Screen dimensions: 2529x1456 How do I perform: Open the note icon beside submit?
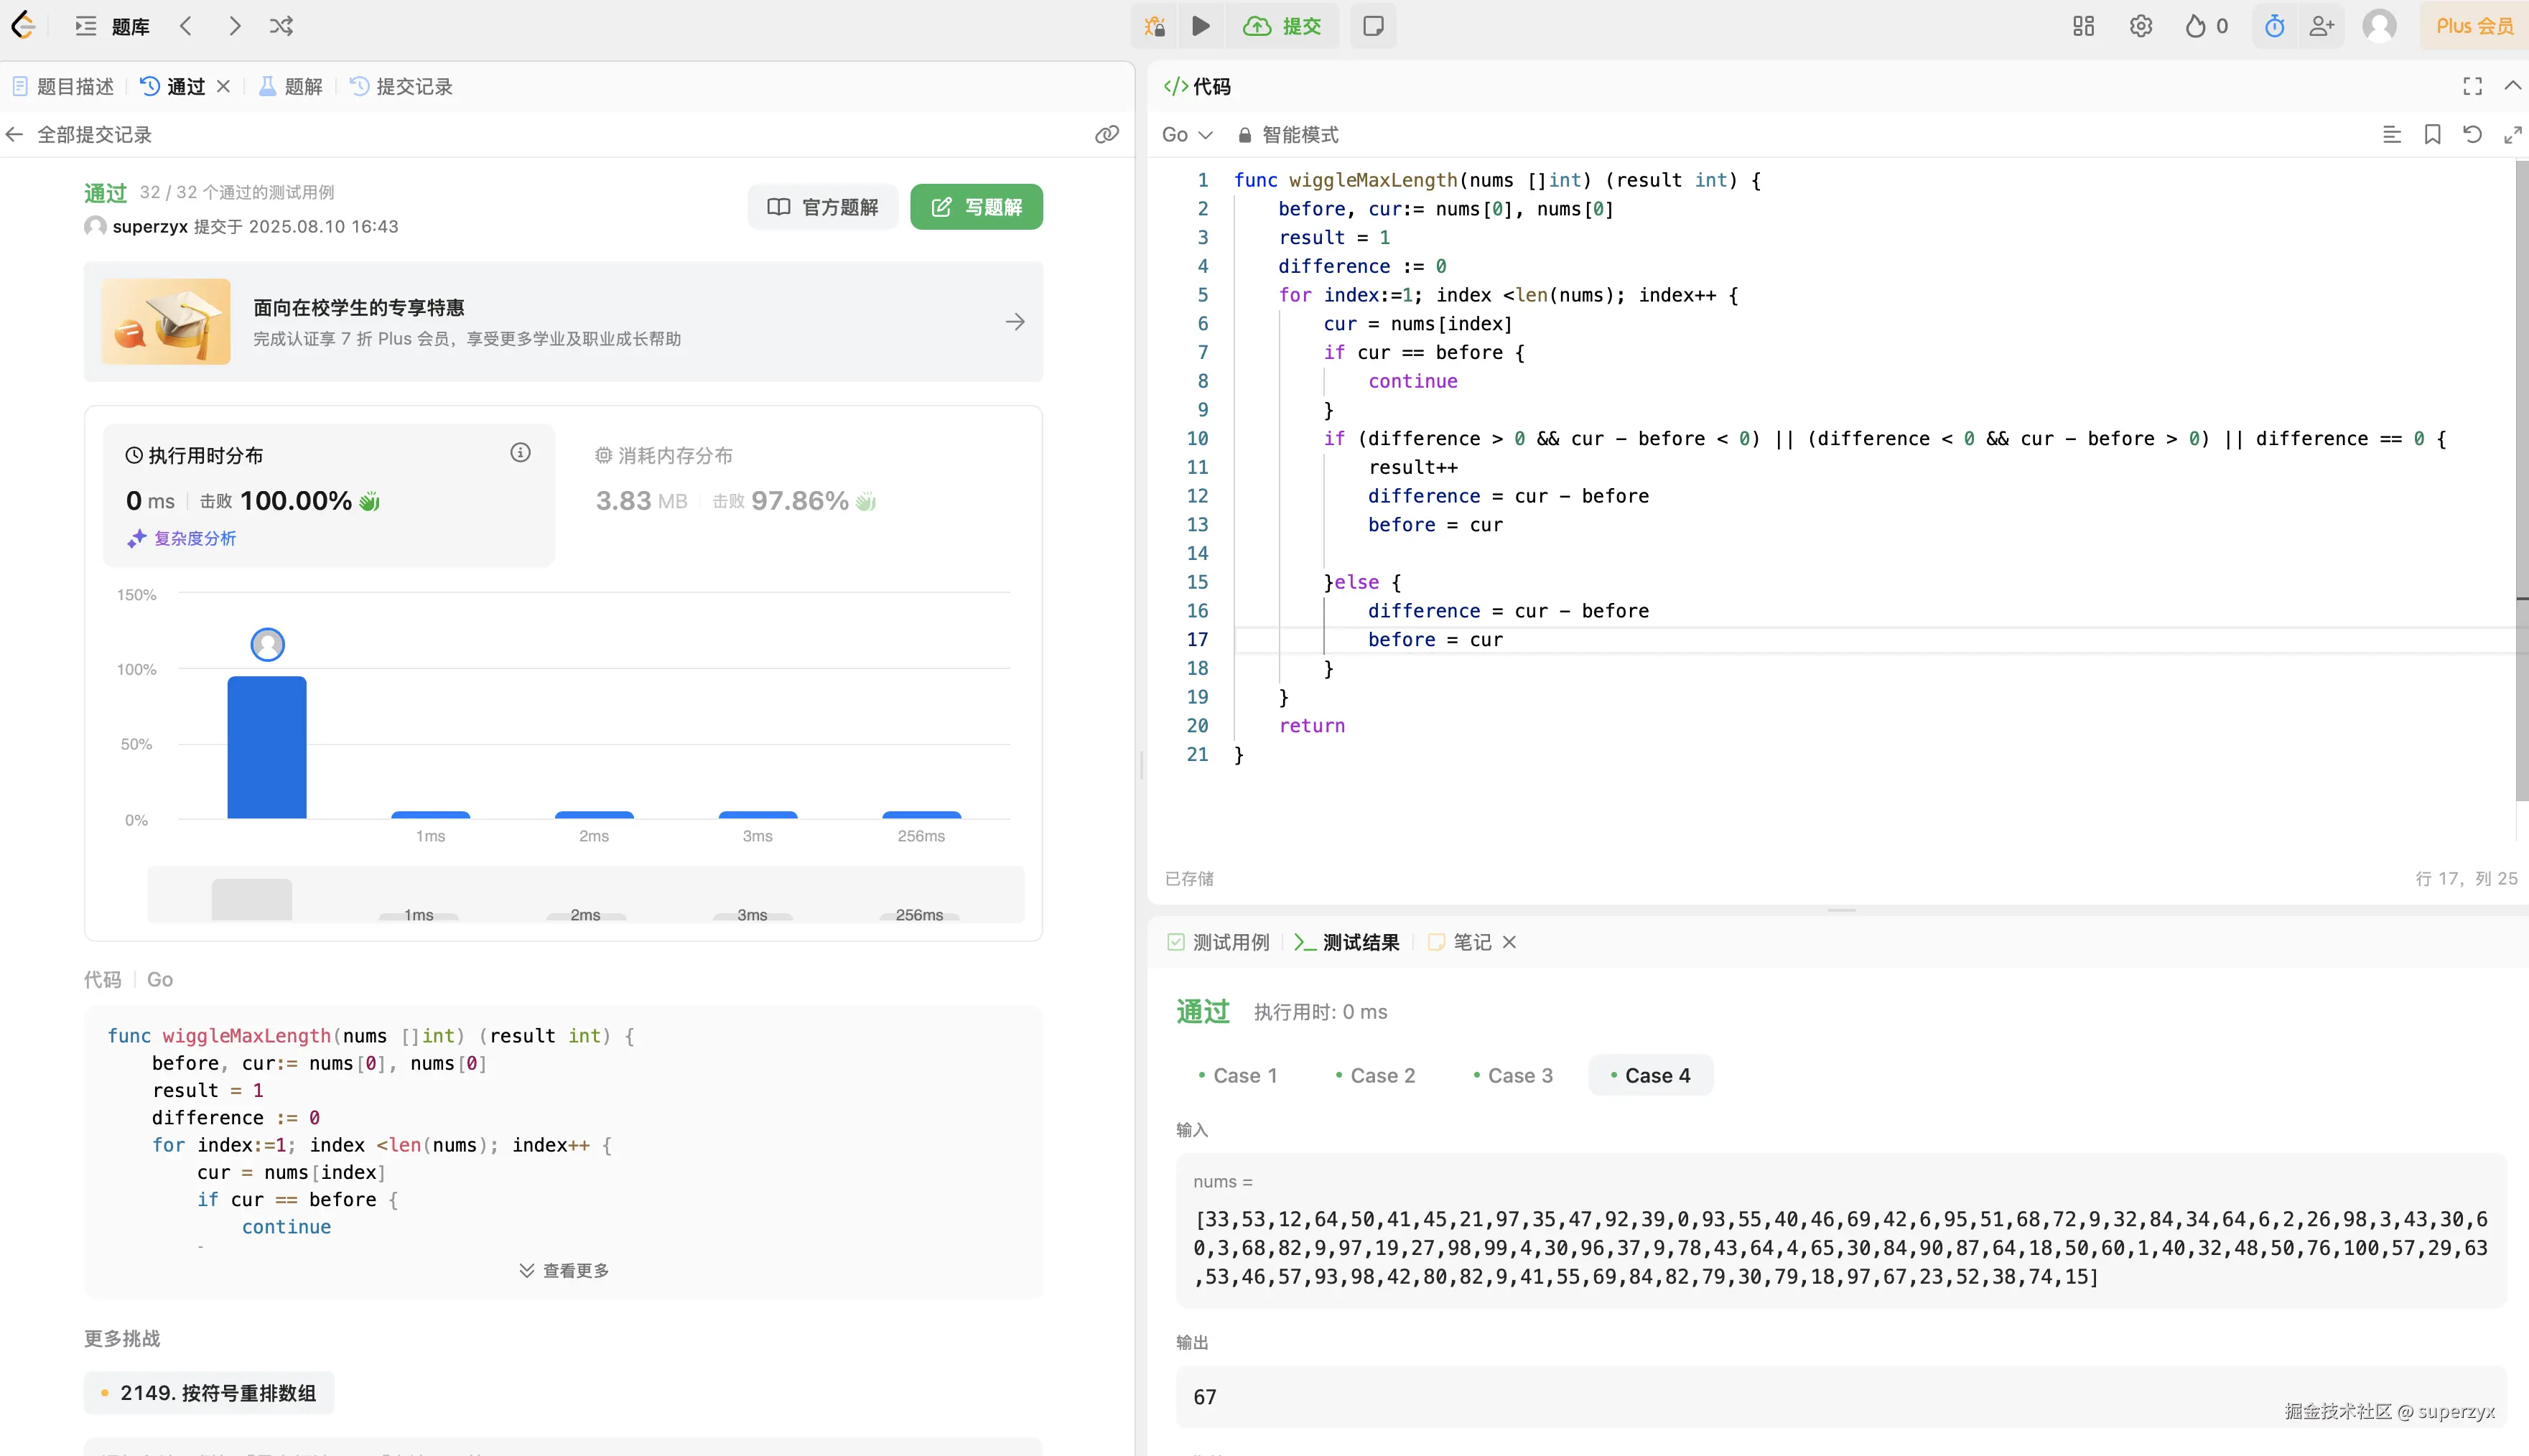1373,26
